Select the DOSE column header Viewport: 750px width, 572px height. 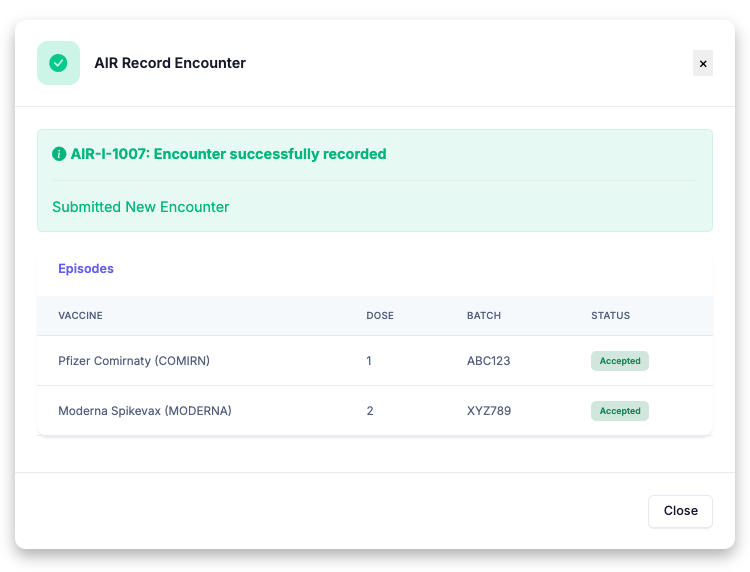click(380, 316)
